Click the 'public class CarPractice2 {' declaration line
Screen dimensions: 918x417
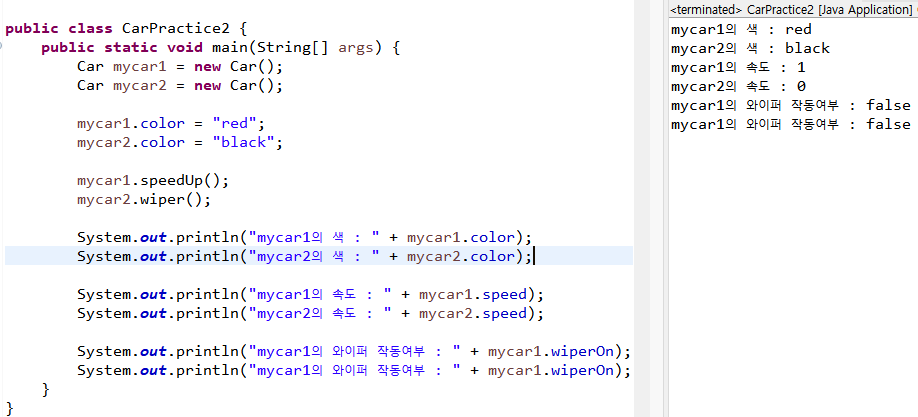pos(126,28)
